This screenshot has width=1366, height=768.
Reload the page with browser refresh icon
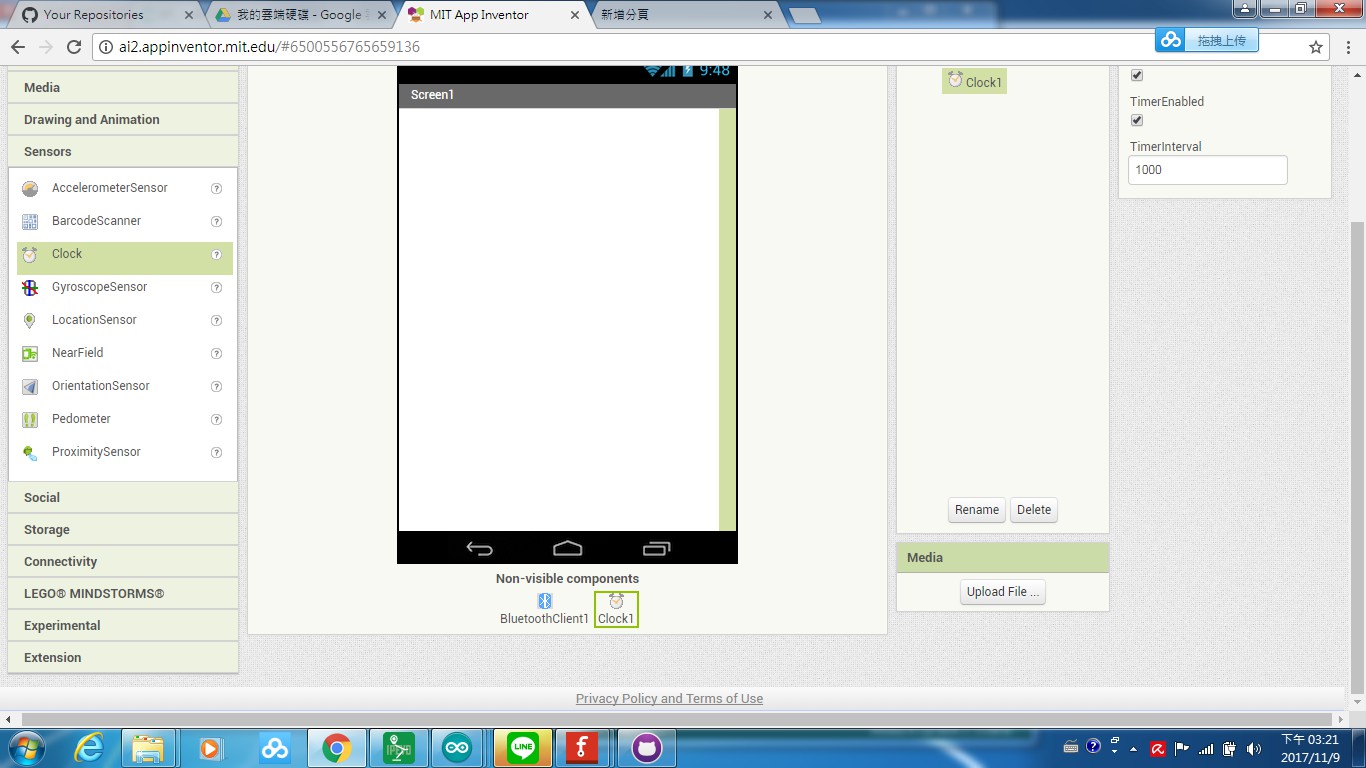[x=73, y=47]
